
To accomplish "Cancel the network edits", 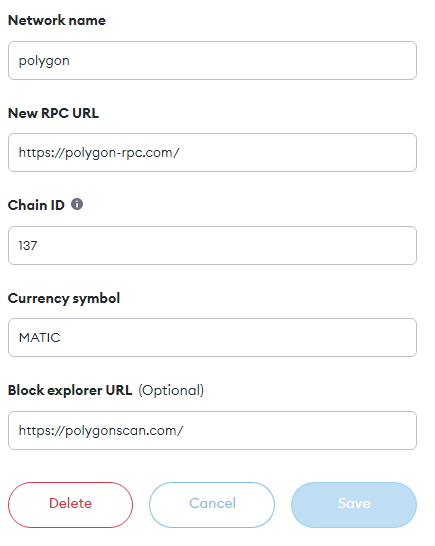I will coord(212,505).
